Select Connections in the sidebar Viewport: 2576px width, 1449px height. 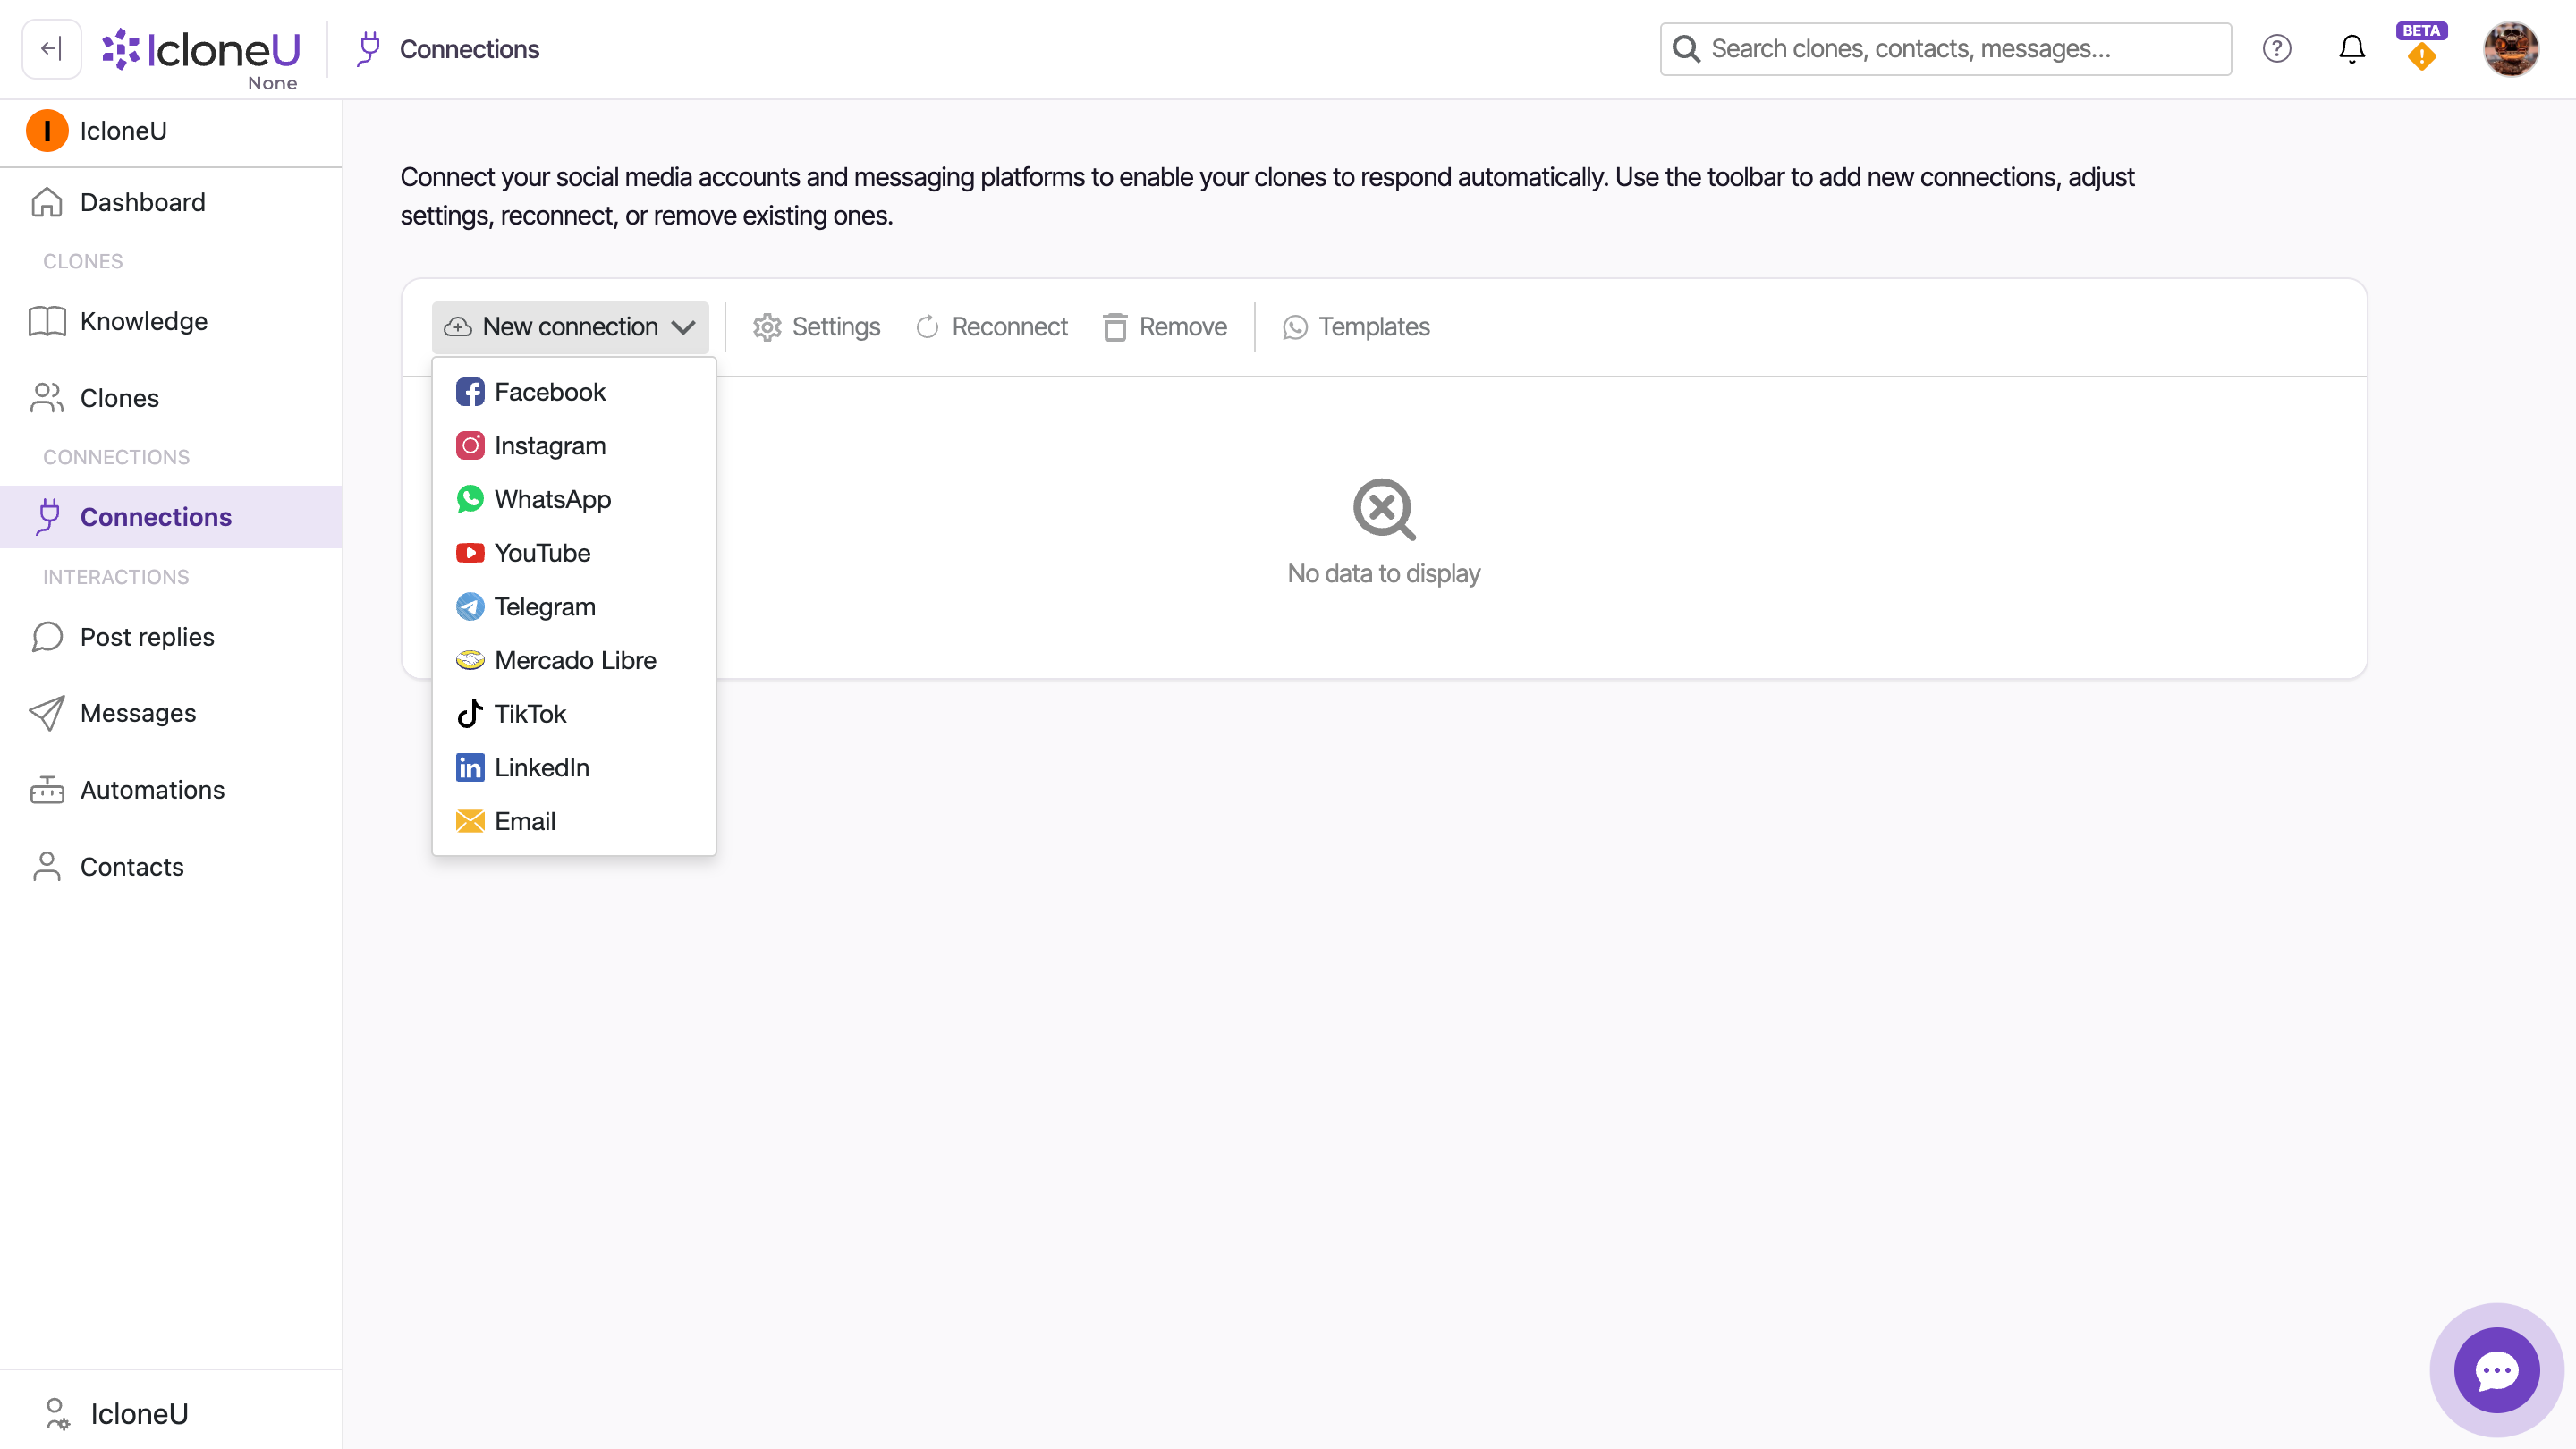(x=171, y=517)
